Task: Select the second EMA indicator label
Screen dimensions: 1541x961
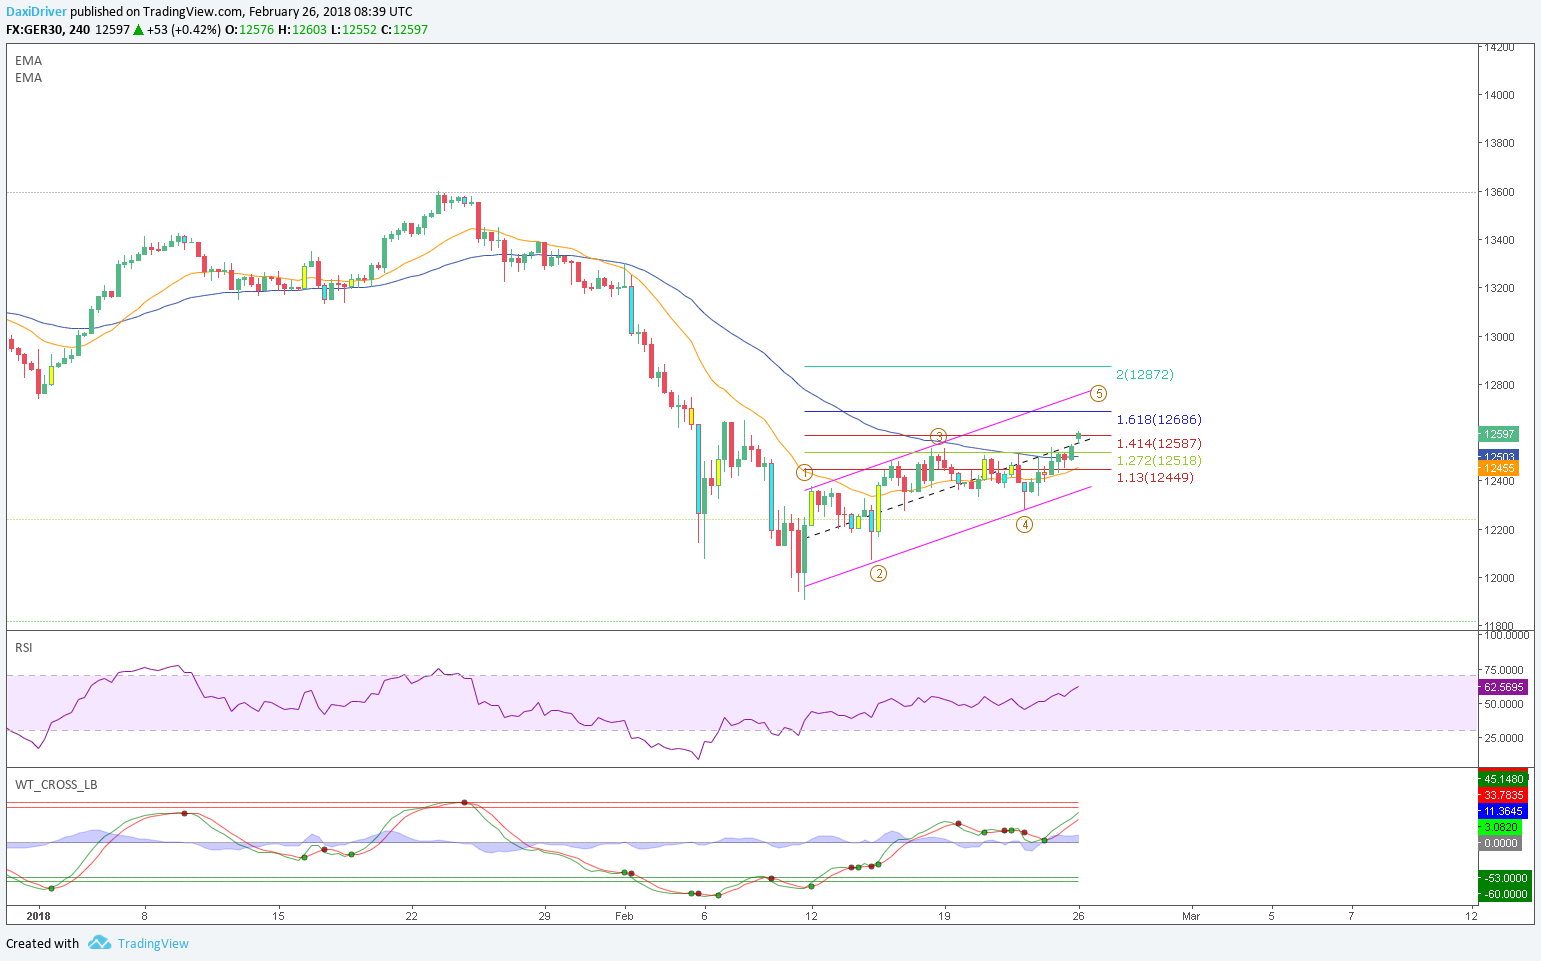Action: (x=28, y=77)
